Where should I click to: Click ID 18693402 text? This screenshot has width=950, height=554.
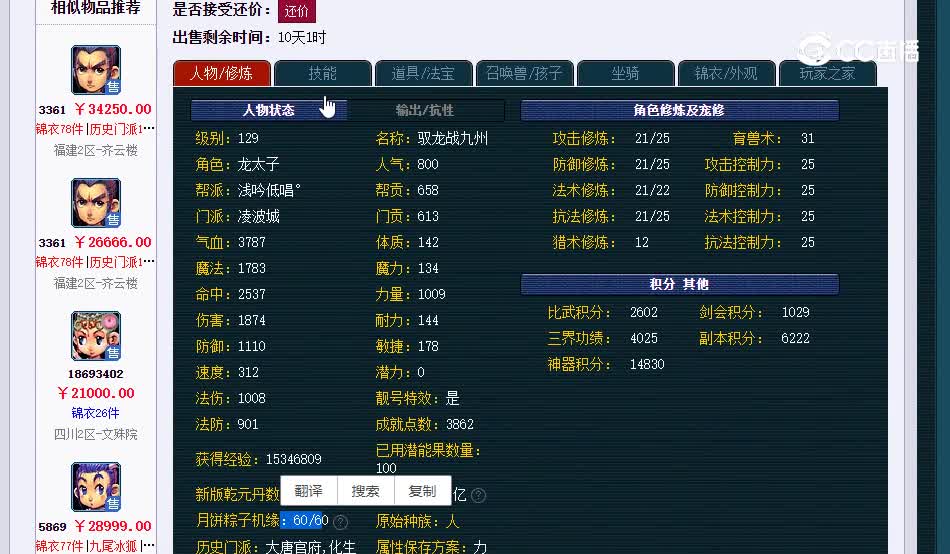point(96,374)
